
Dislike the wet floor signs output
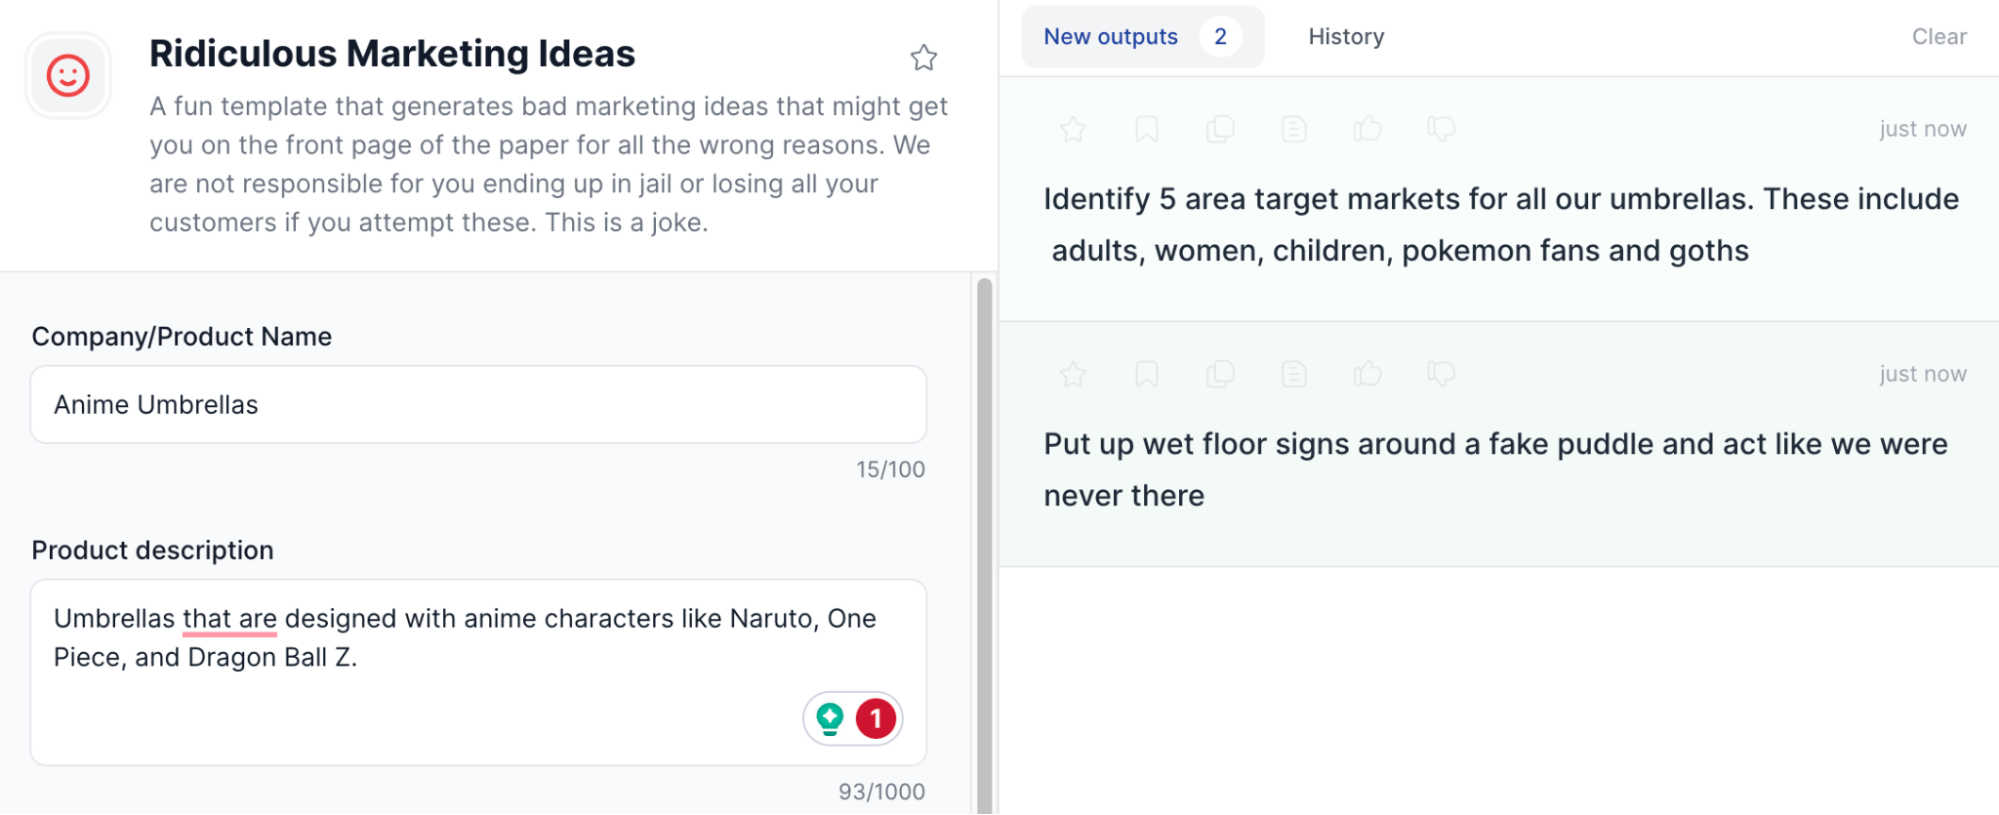[x=1441, y=374]
